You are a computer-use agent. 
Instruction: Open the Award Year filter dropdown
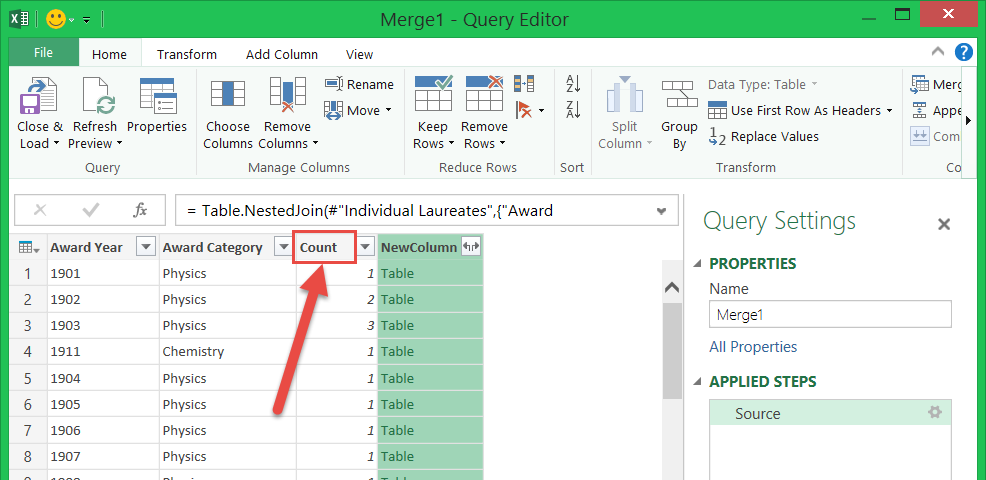145,247
